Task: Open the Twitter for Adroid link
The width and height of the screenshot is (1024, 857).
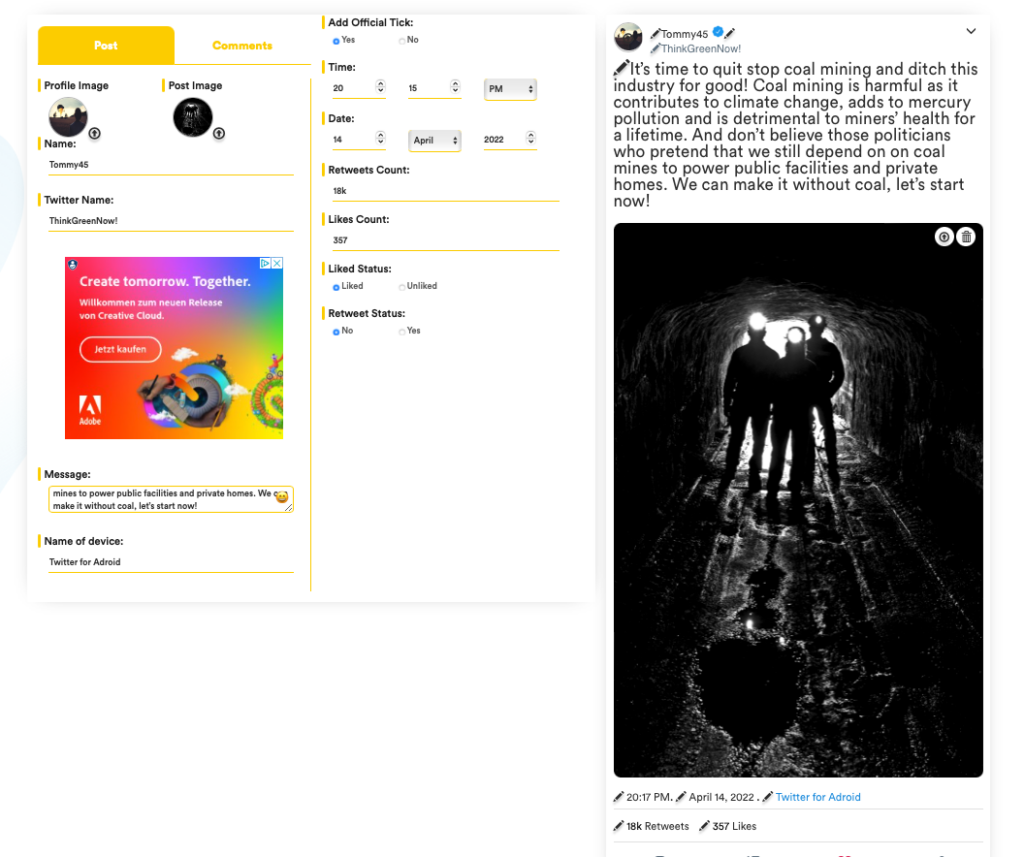Action: point(818,797)
